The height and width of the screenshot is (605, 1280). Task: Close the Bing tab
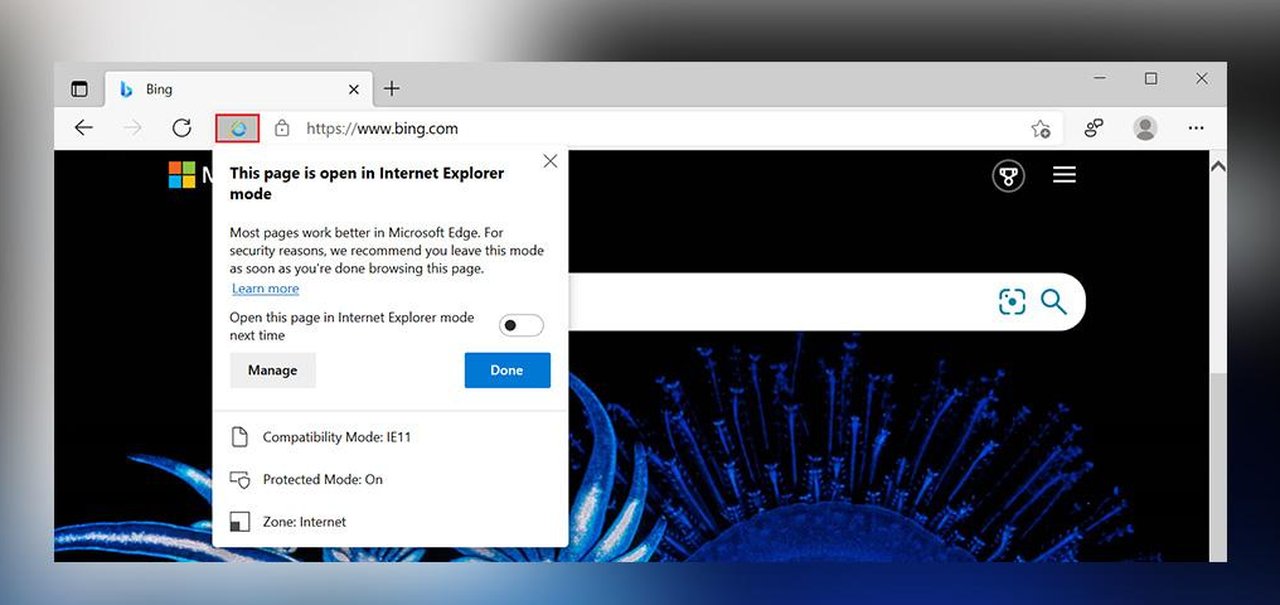(x=354, y=89)
